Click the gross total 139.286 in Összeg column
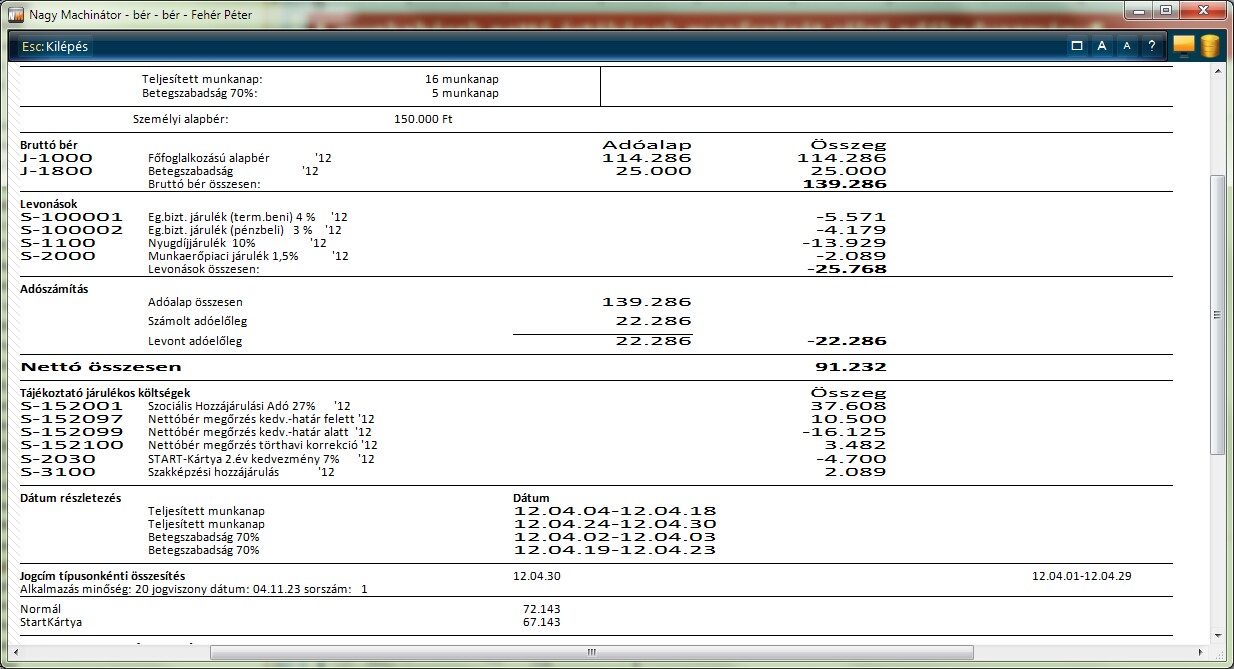Screen dimensions: 1234x669 coord(845,184)
